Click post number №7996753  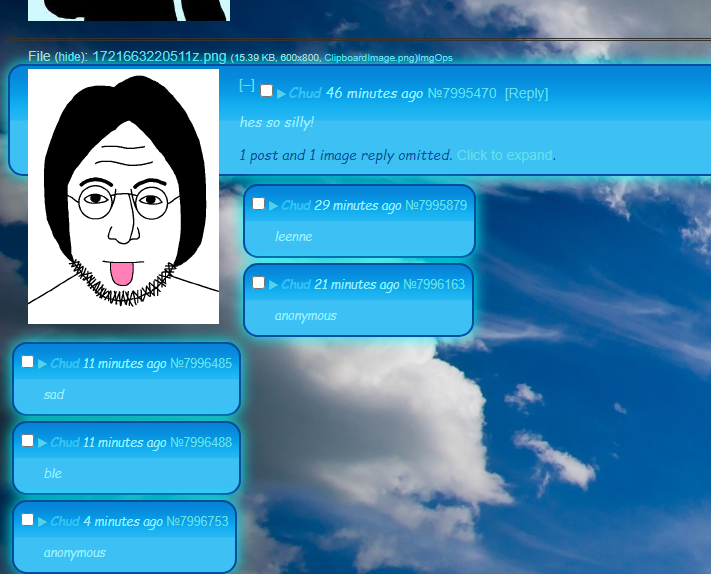197,521
